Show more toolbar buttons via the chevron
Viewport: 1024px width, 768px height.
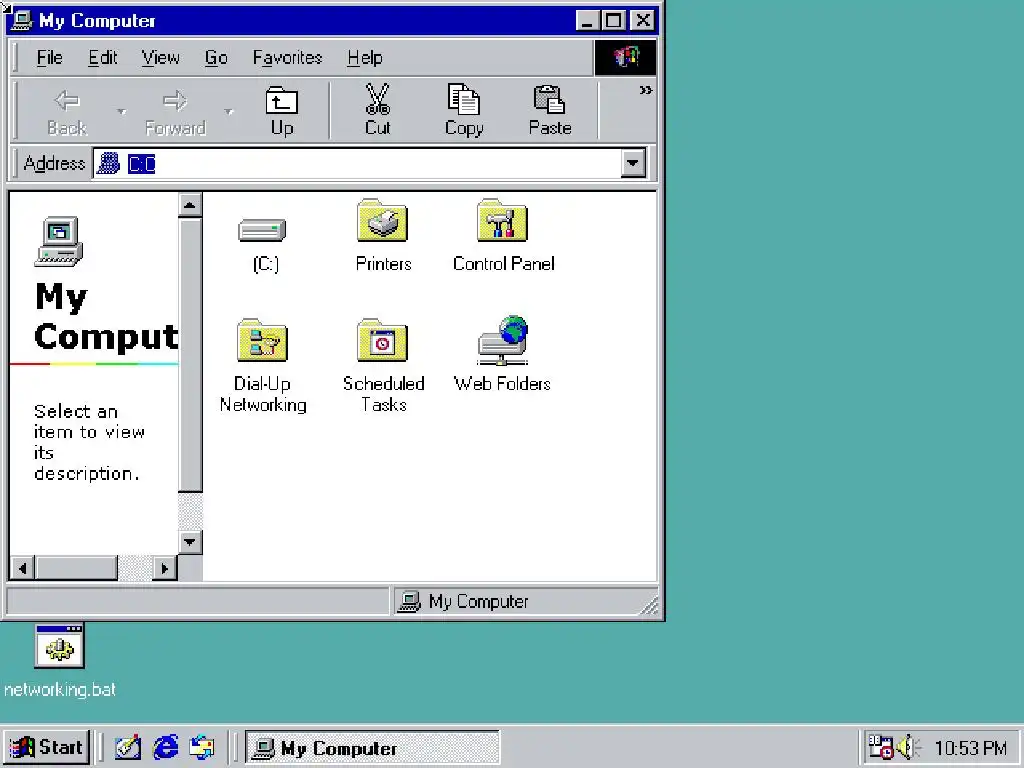645,90
